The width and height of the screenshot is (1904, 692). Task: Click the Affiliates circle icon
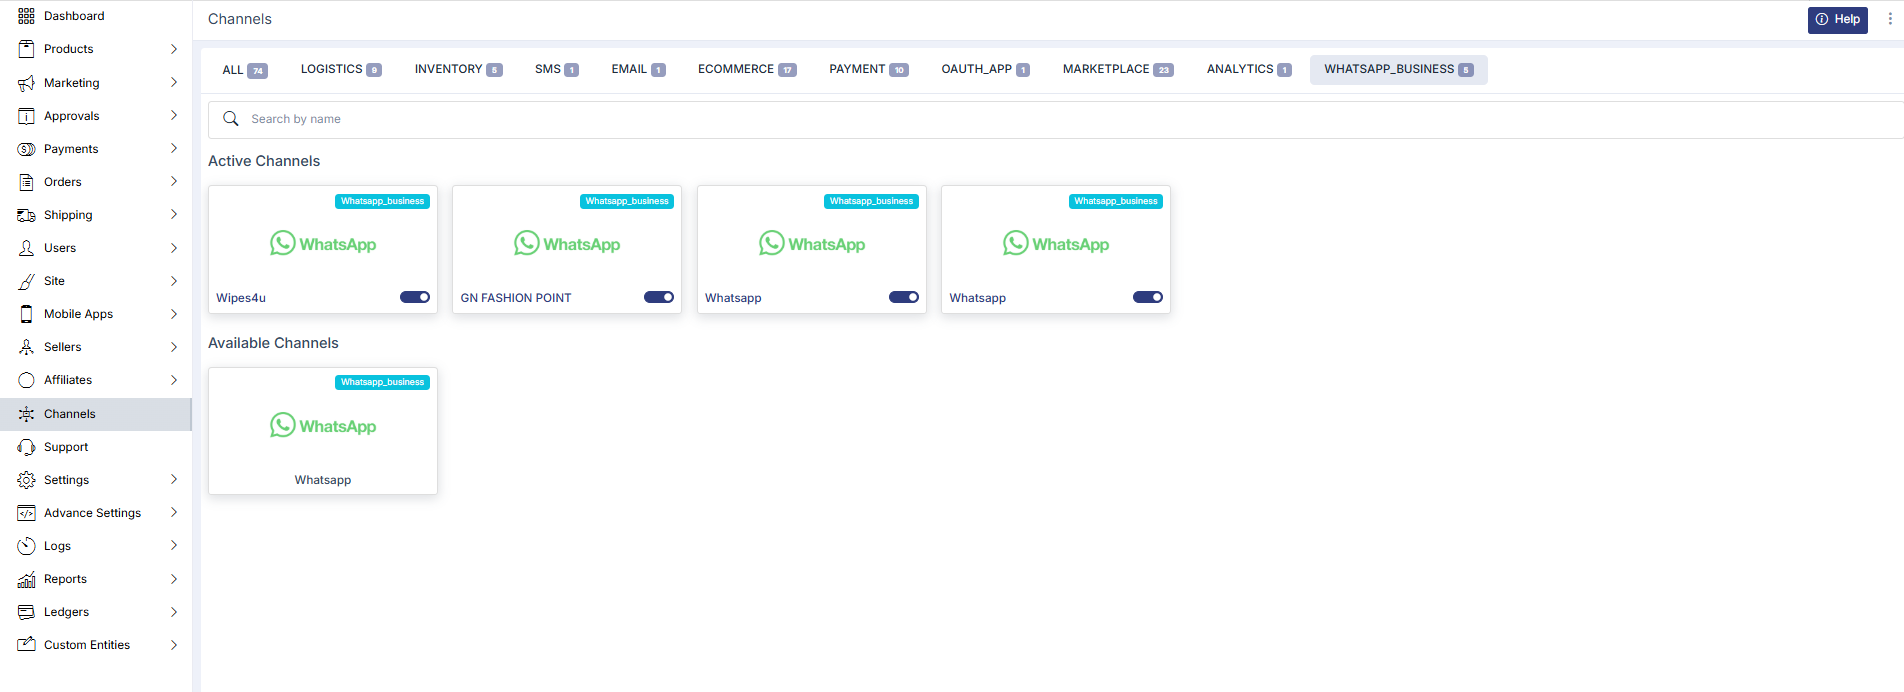pyautogui.click(x=26, y=380)
